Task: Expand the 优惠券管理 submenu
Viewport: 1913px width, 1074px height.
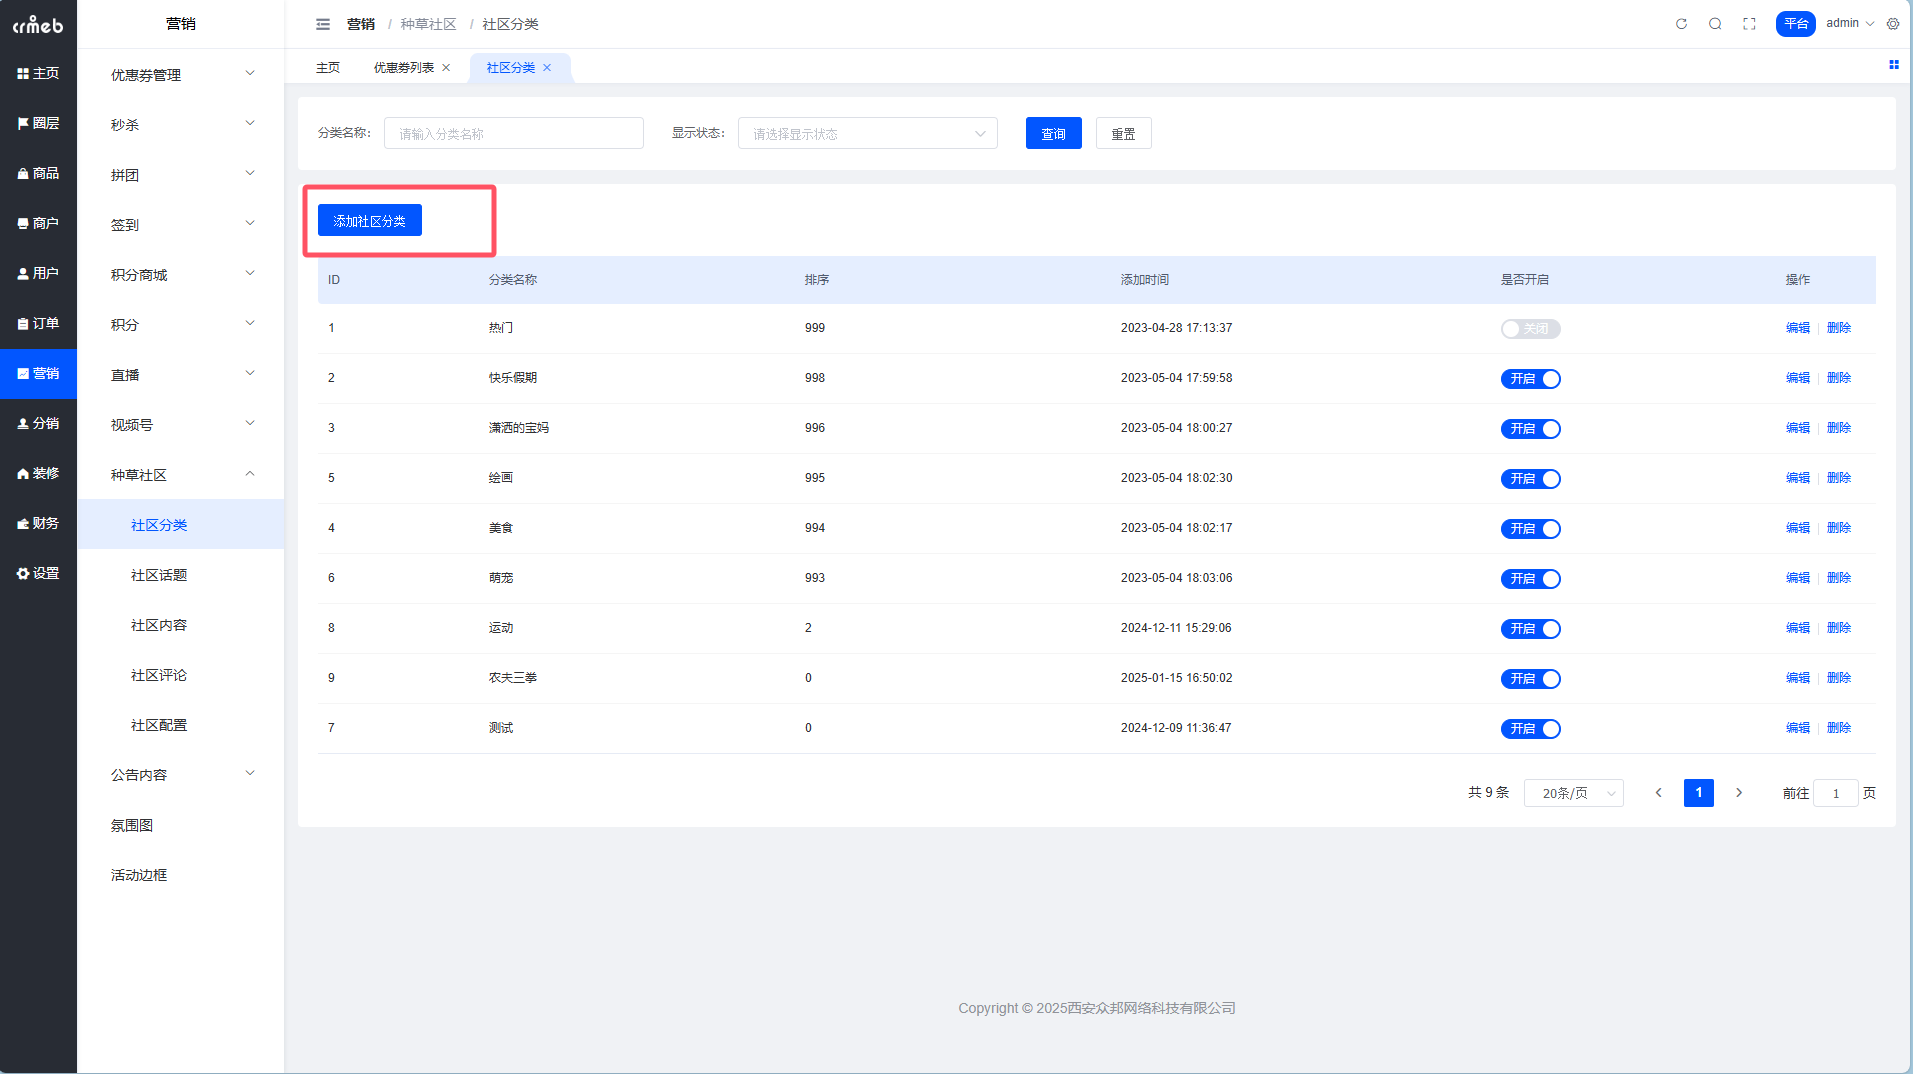Action: tap(181, 75)
